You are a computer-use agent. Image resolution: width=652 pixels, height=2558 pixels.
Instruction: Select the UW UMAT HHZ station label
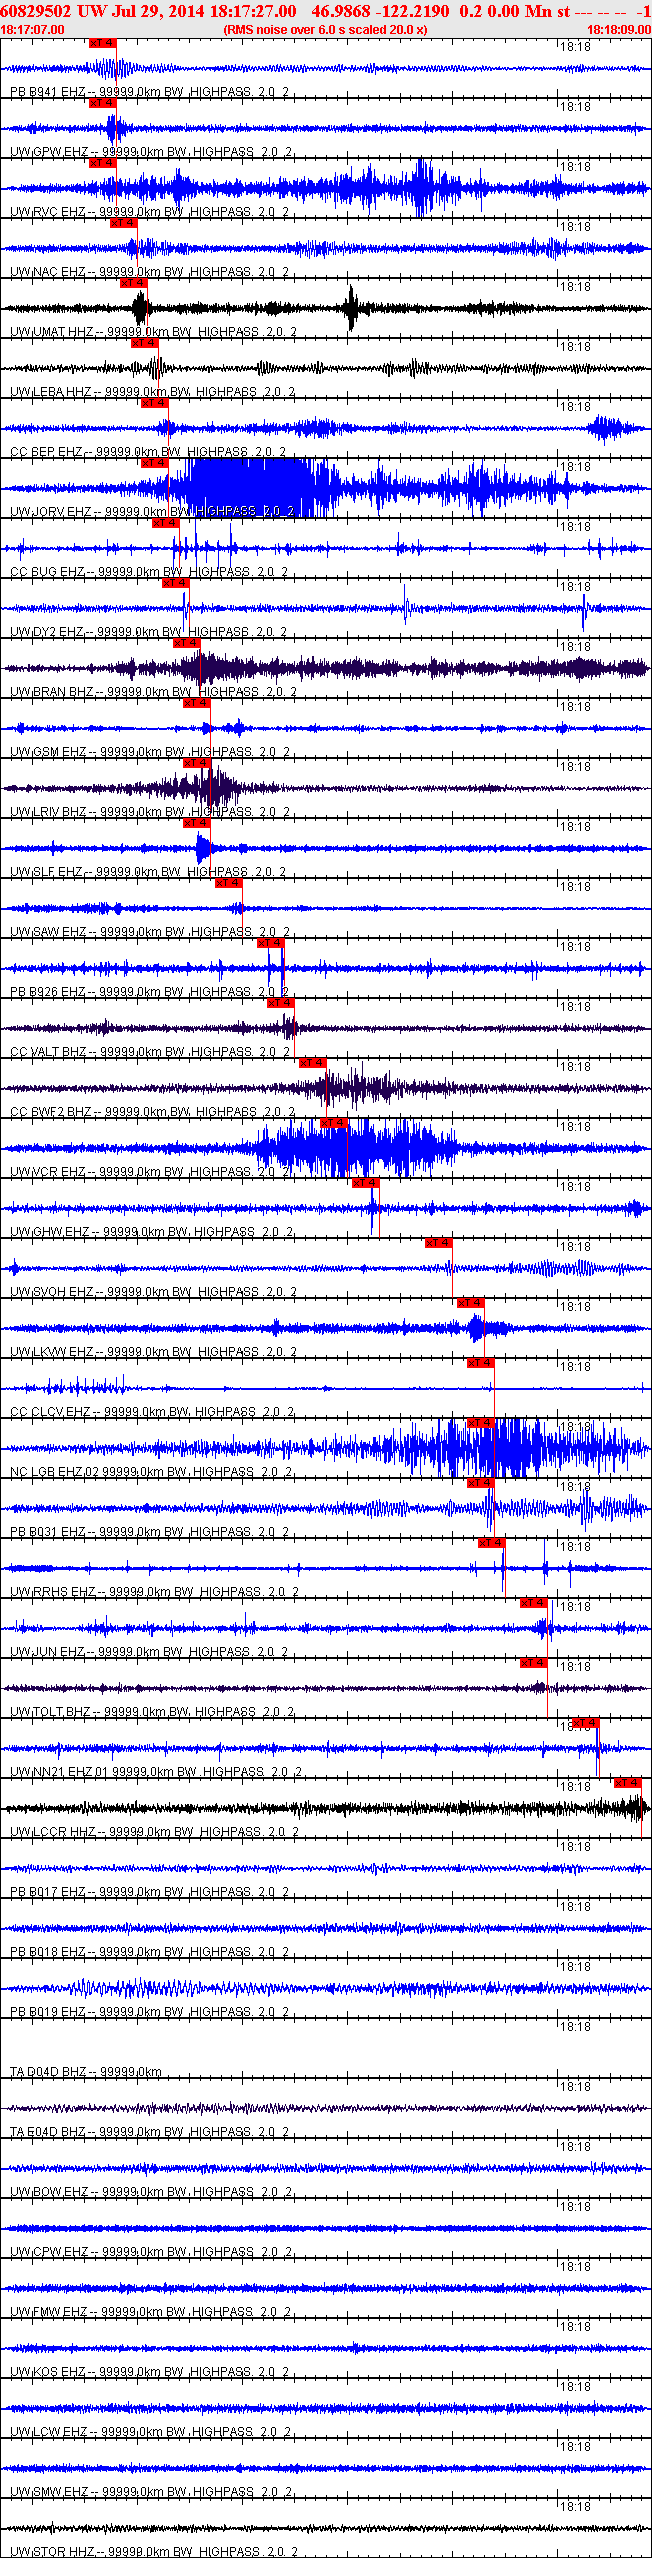(x=52, y=332)
